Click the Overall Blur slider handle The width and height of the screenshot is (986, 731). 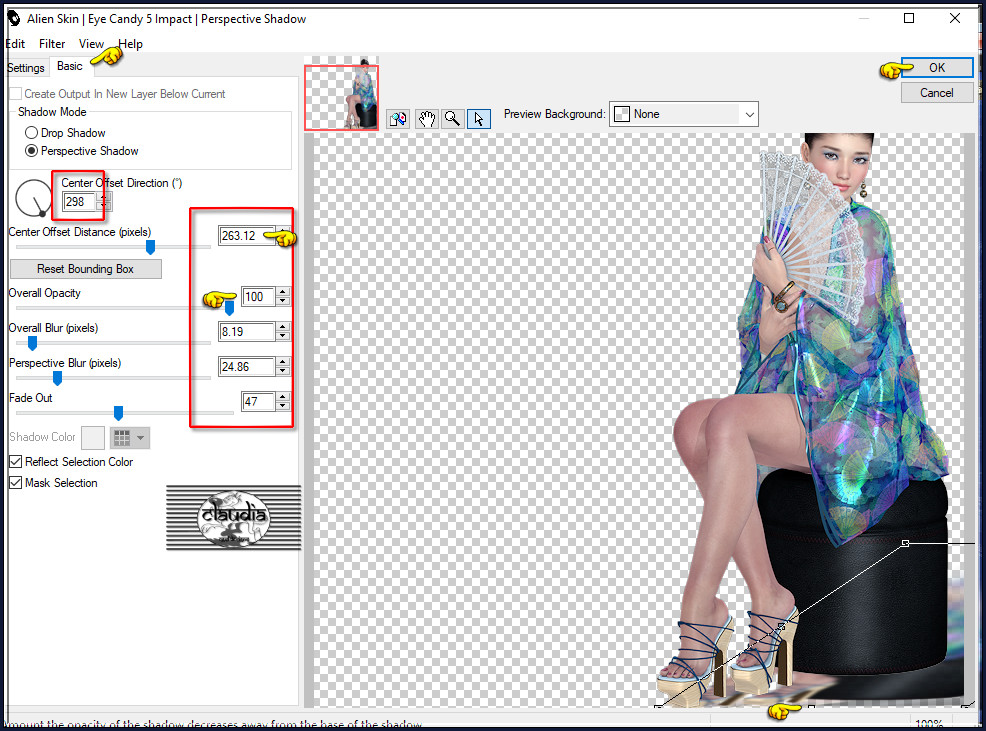32,343
